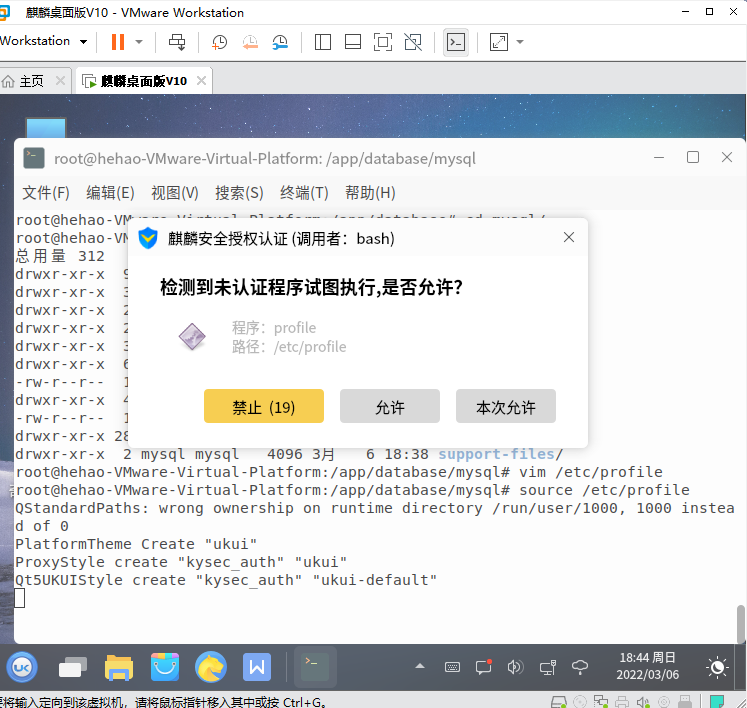
Task: Open the snapshot manager
Action: point(280,42)
